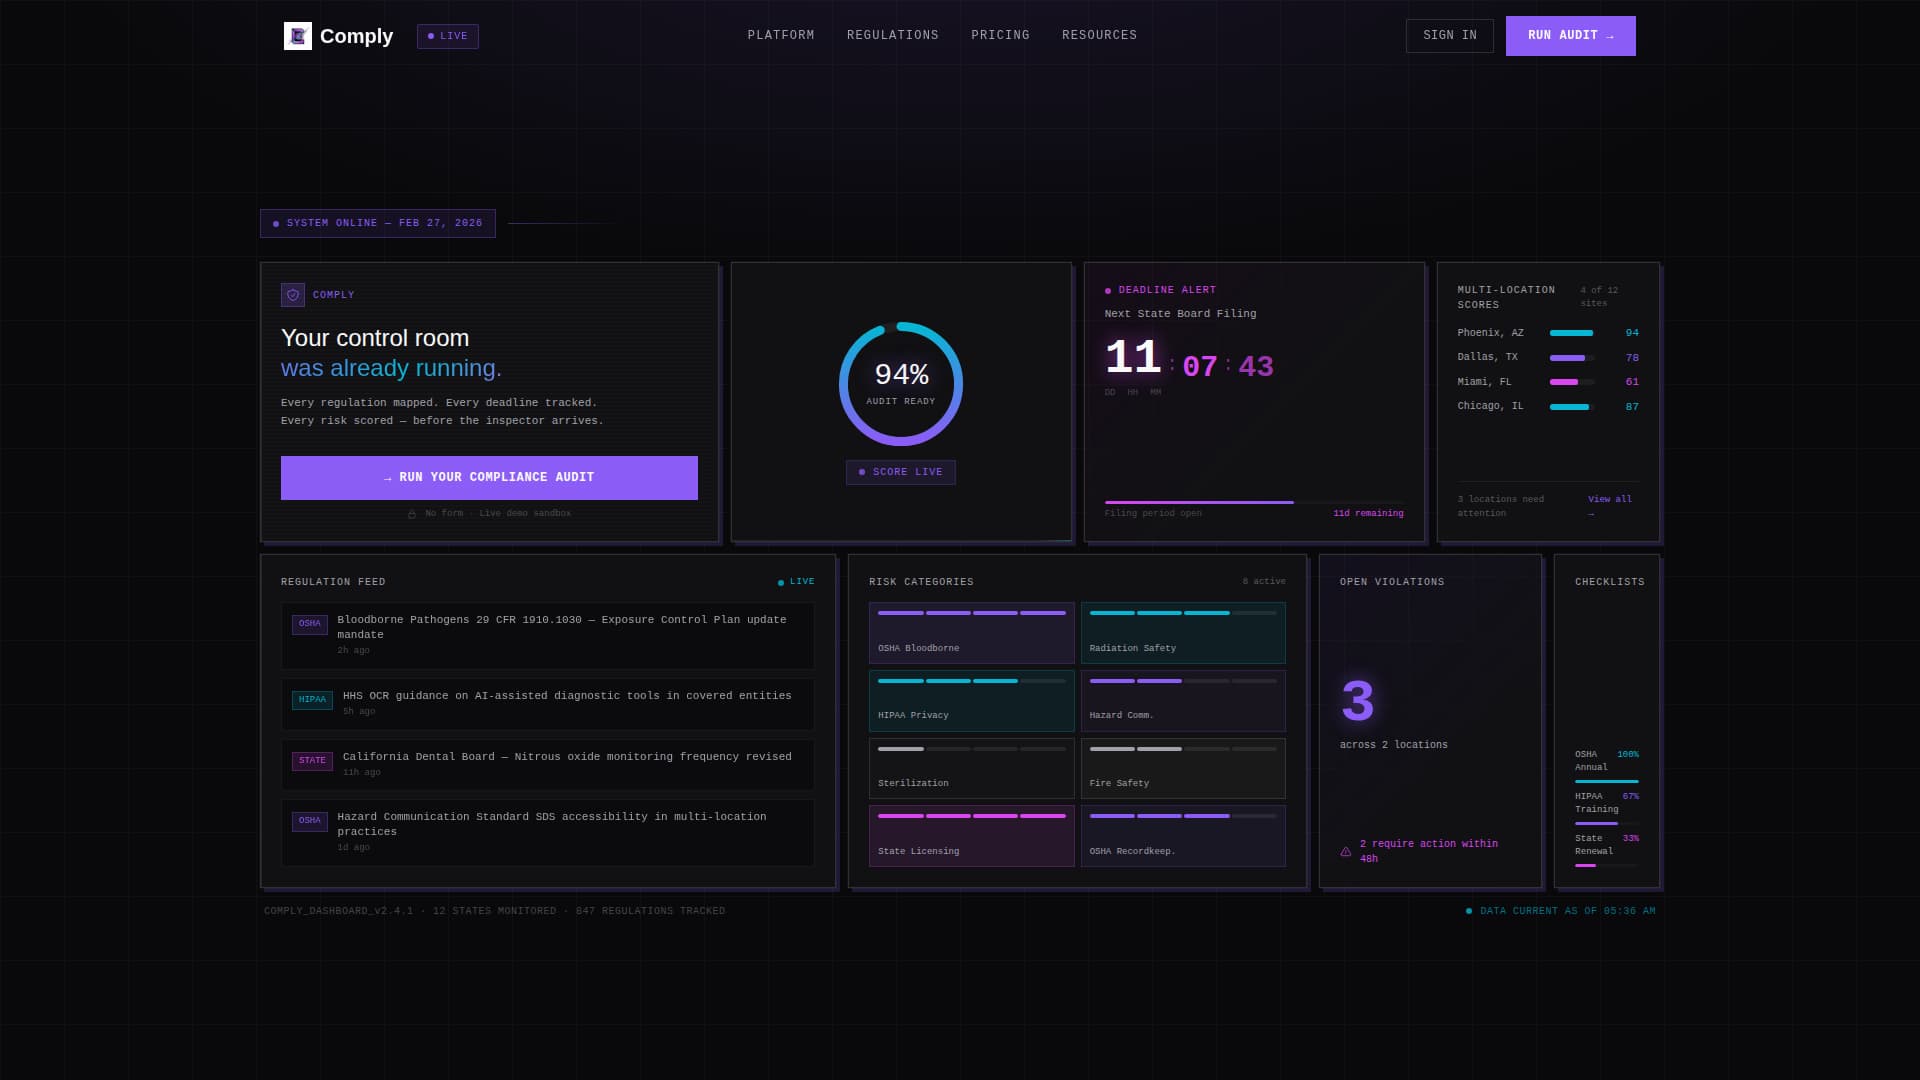Click the 8 active label

(x=1264, y=582)
